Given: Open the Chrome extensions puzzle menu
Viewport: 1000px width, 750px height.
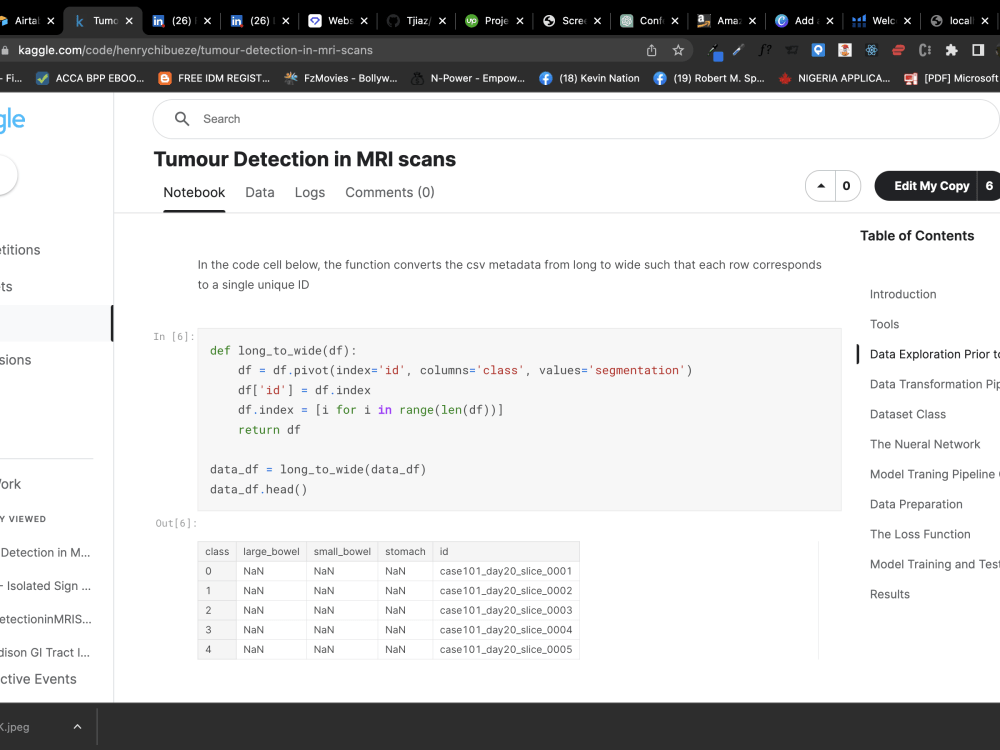Looking at the screenshot, I should (x=952, y=50).
